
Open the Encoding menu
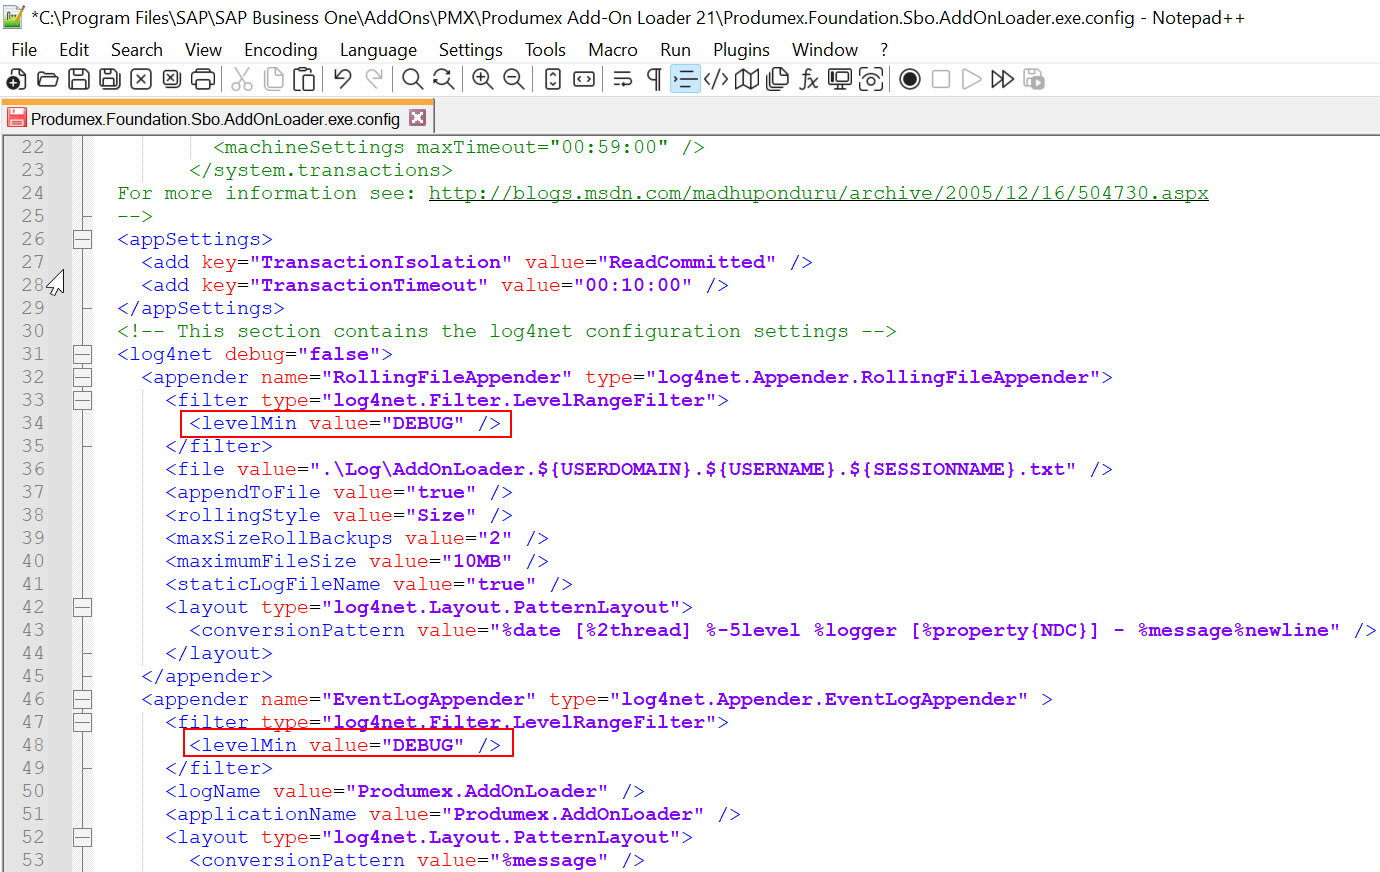click(x=281, y=50)
